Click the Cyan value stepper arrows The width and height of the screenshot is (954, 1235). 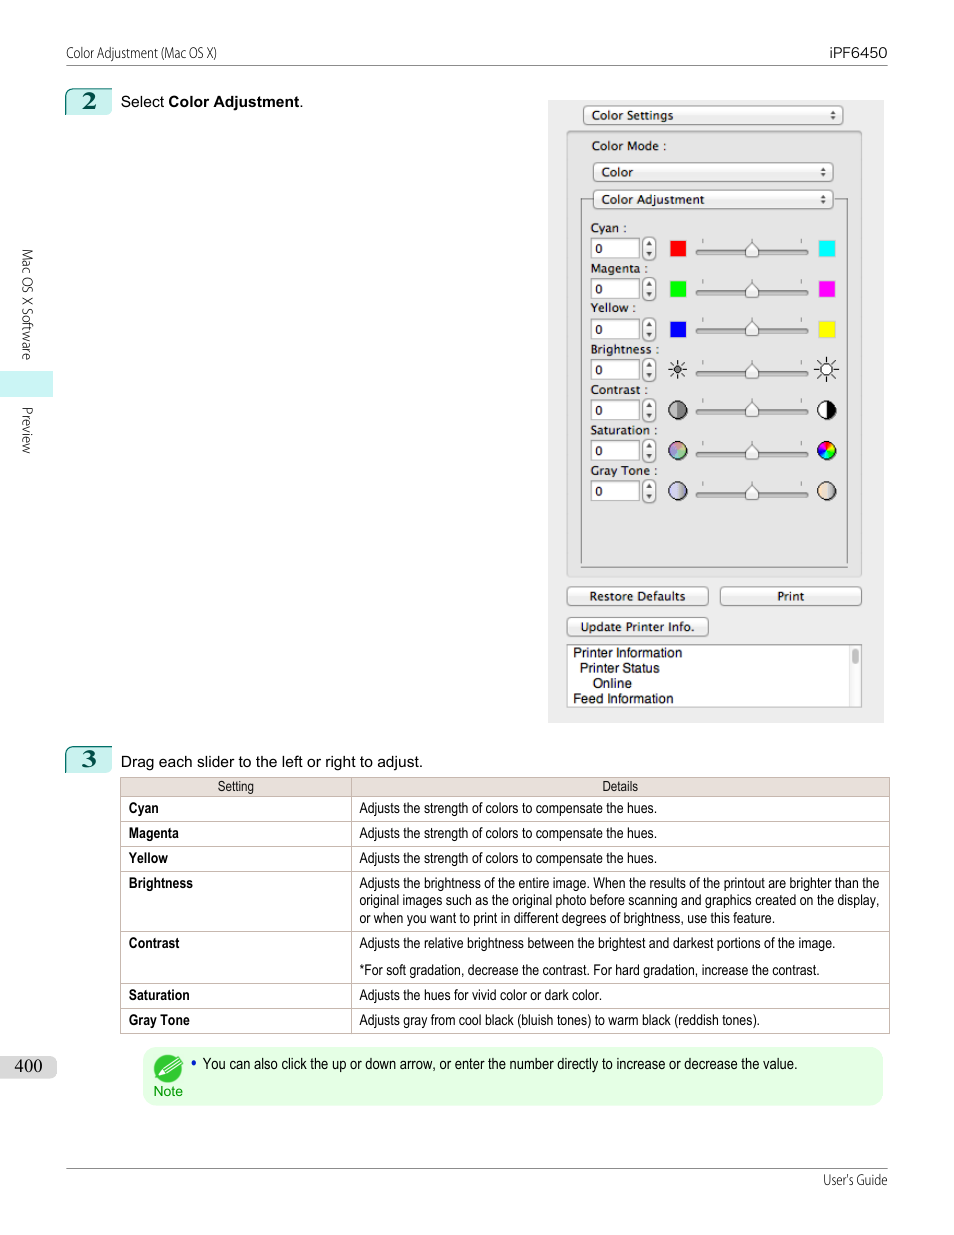[x=649, y=249]
